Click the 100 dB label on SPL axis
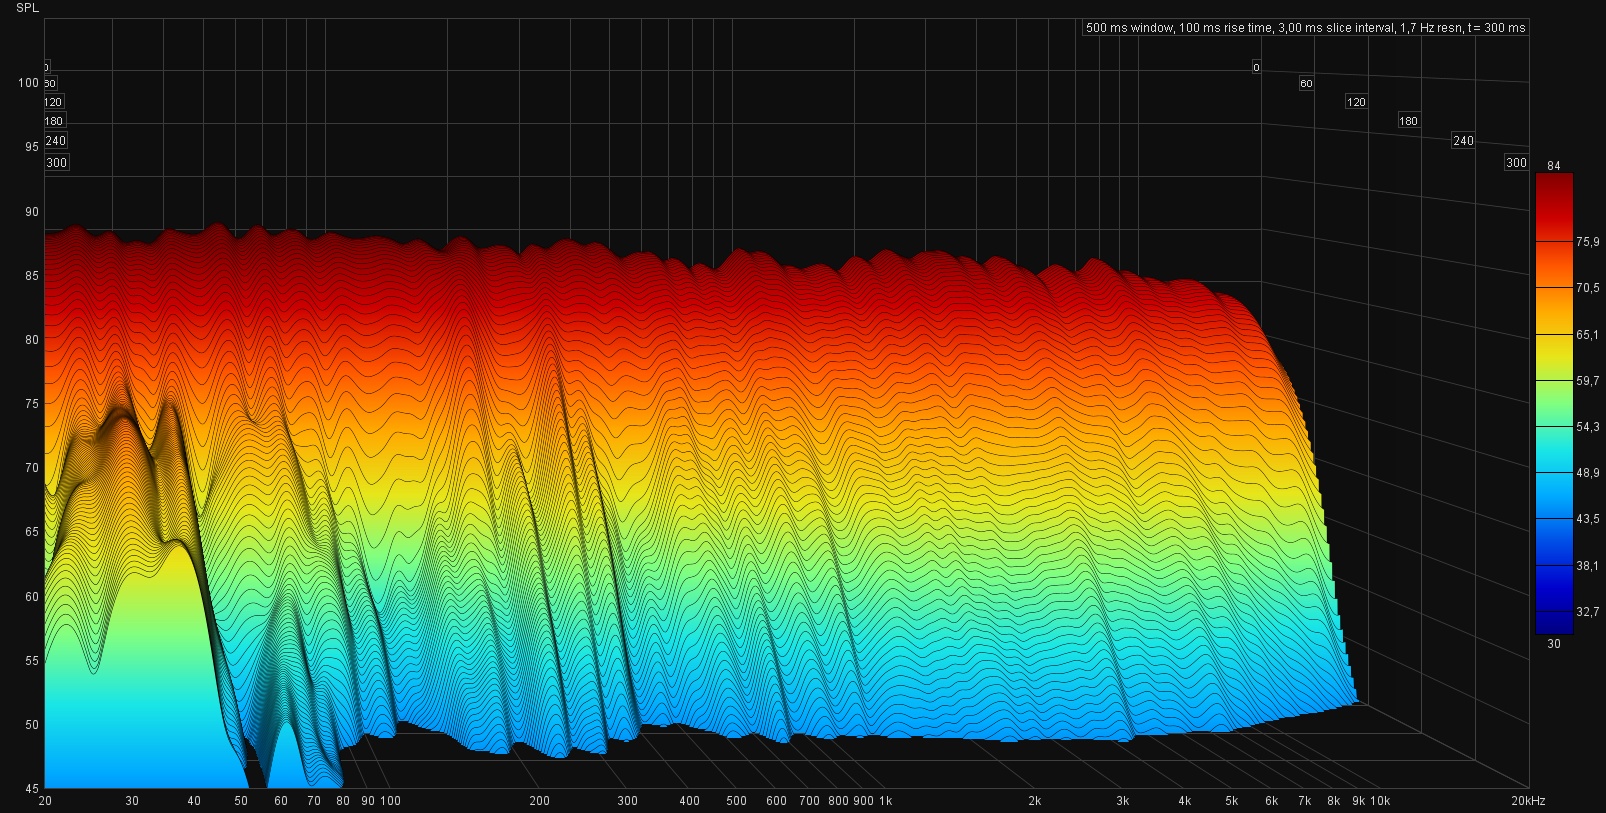This screenshot has height=813, width=1606. [x=28, y=83]
